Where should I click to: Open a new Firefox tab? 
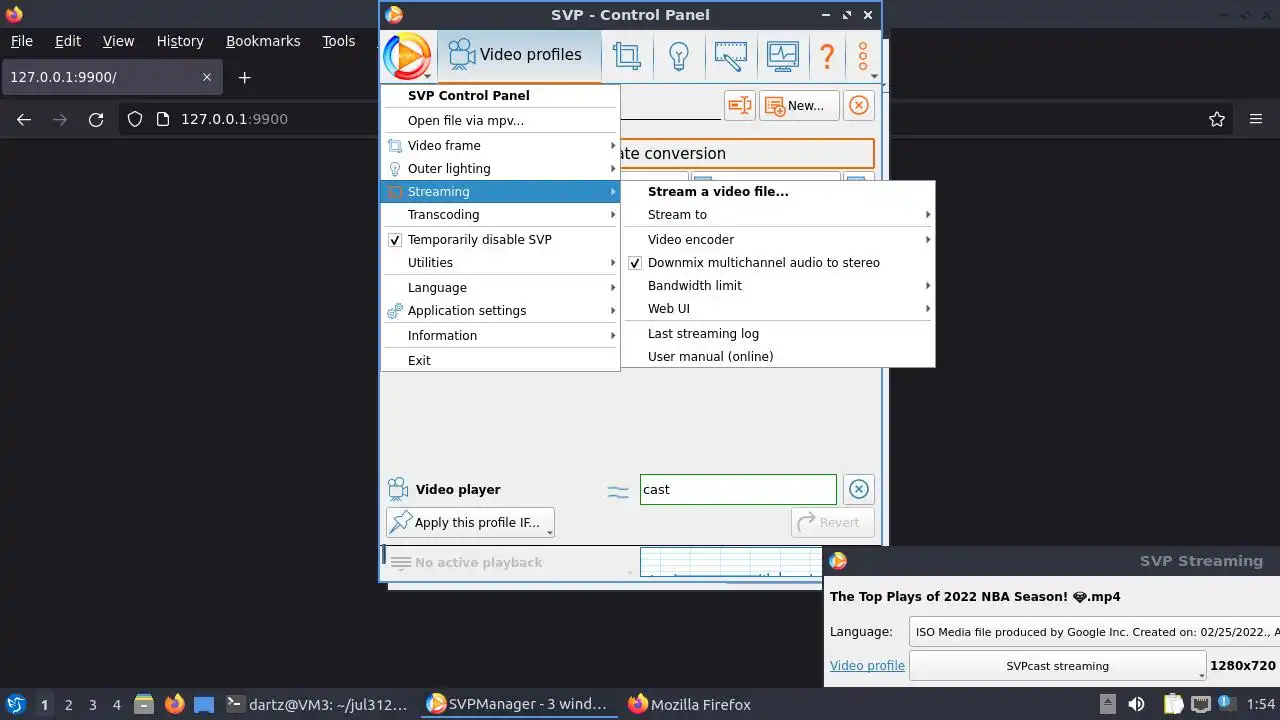244,77
